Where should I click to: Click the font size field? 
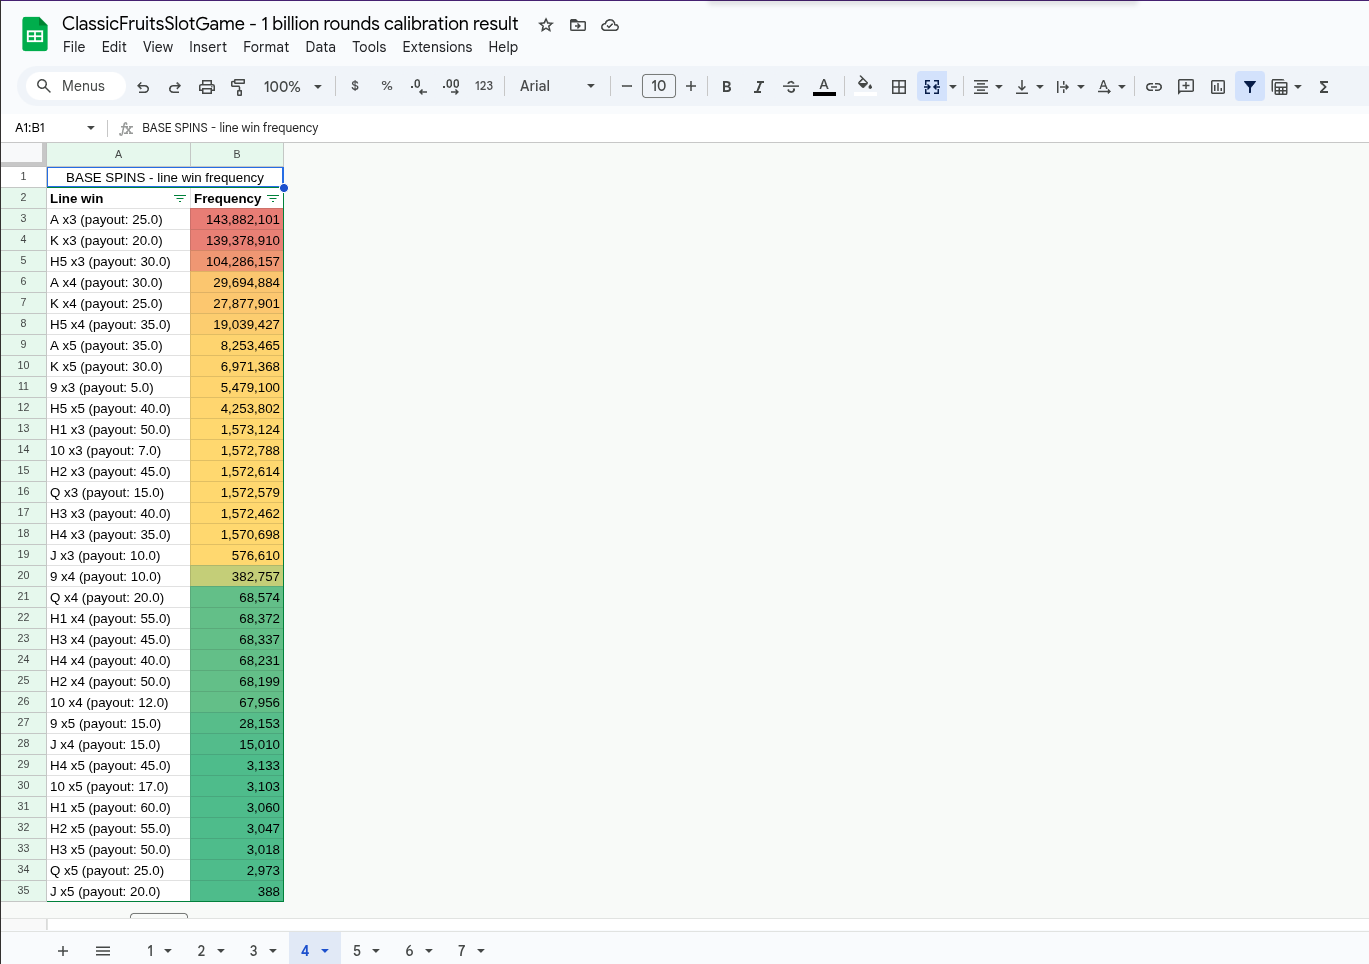[659, 86]
